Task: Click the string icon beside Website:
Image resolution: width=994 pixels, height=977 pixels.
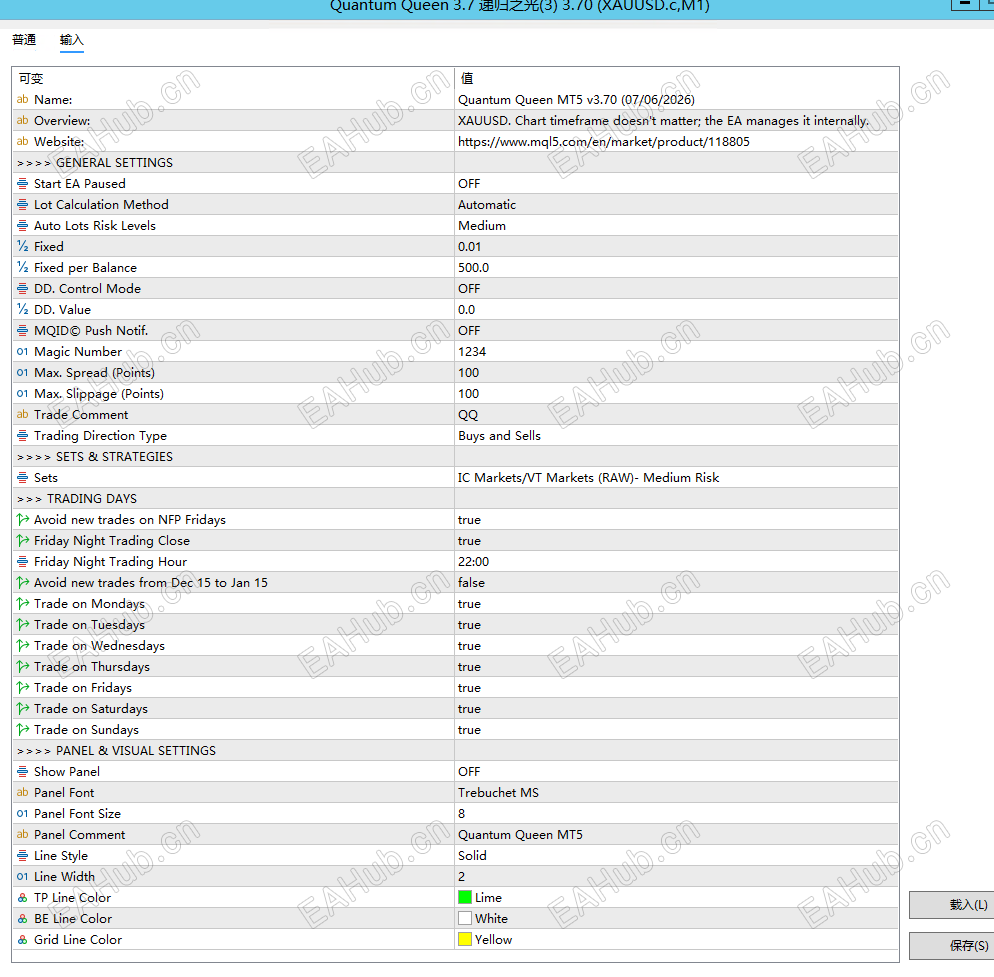Action: (22, 141)
